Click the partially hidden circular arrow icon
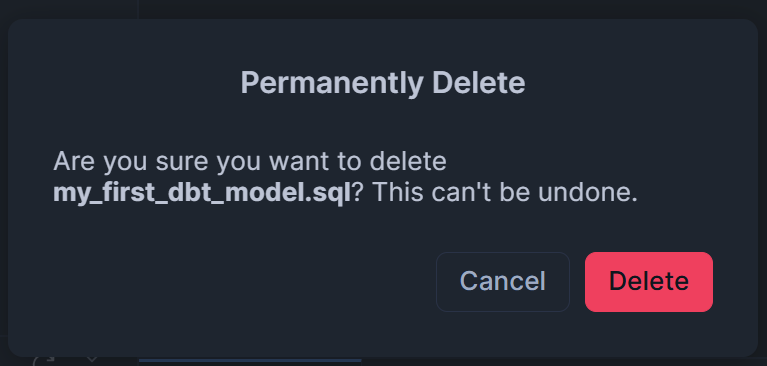 click(41, 361)
